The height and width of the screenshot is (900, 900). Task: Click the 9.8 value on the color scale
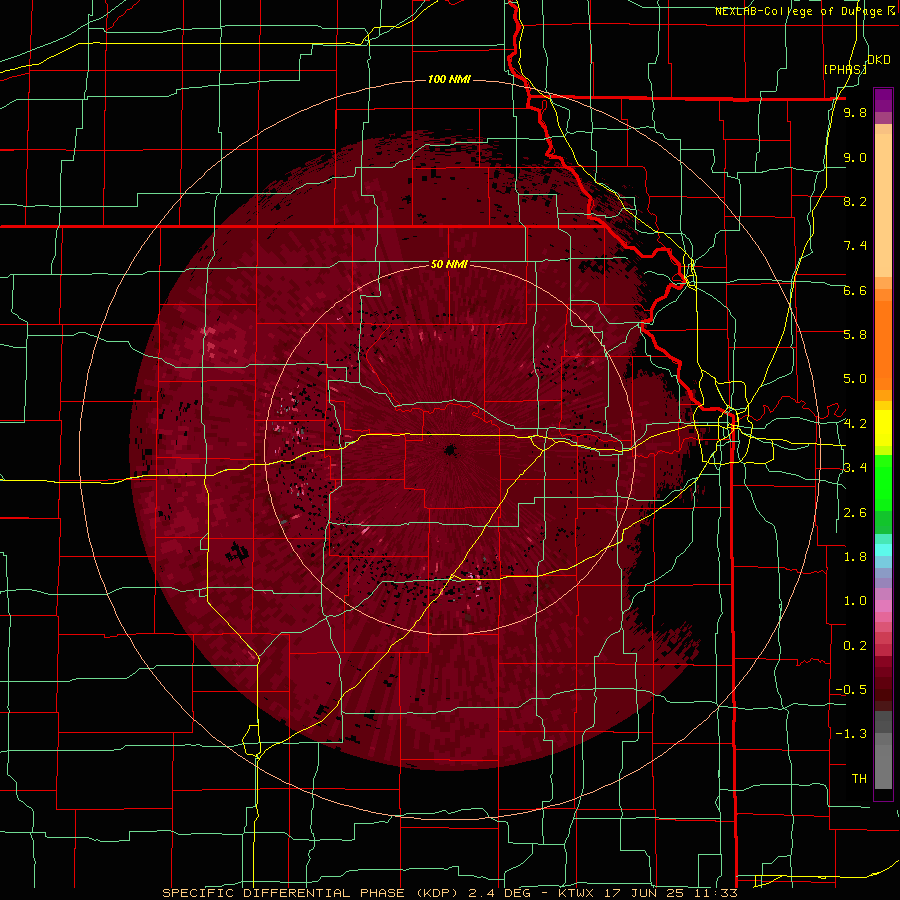(855, 113)
